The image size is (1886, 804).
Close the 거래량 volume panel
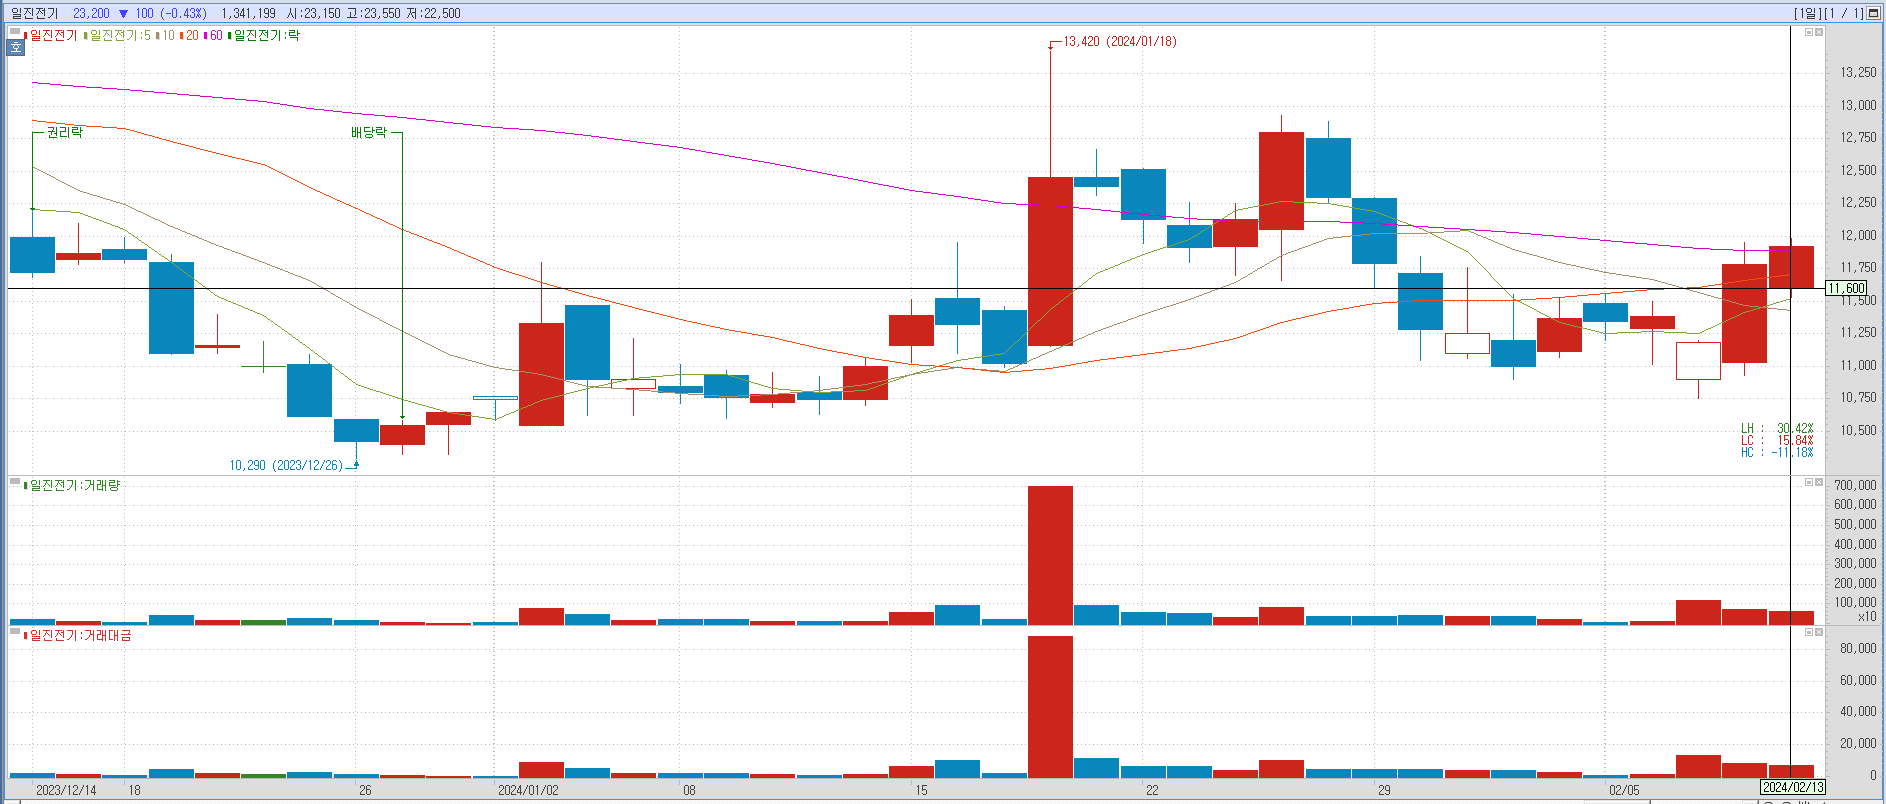click(x=1819, y=482)
